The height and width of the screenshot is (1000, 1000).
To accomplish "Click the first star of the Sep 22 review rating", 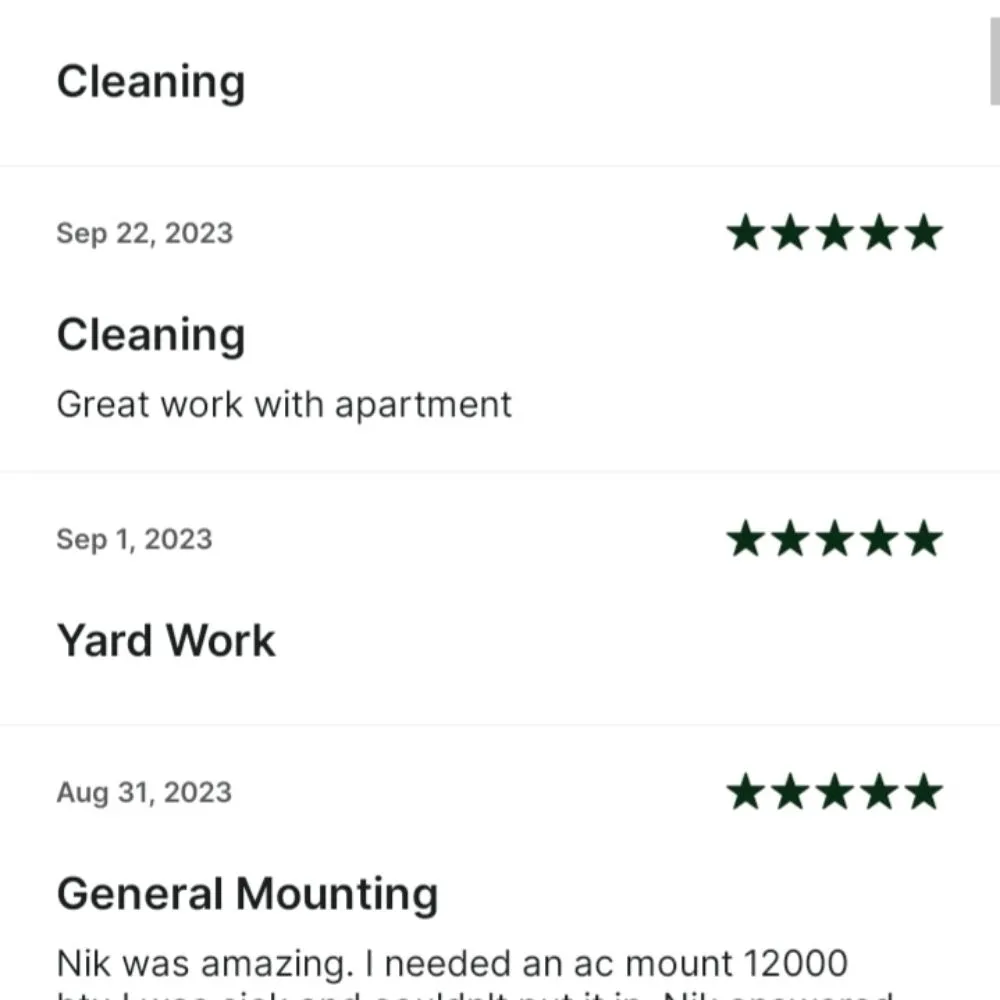I will tap(746, 232).
